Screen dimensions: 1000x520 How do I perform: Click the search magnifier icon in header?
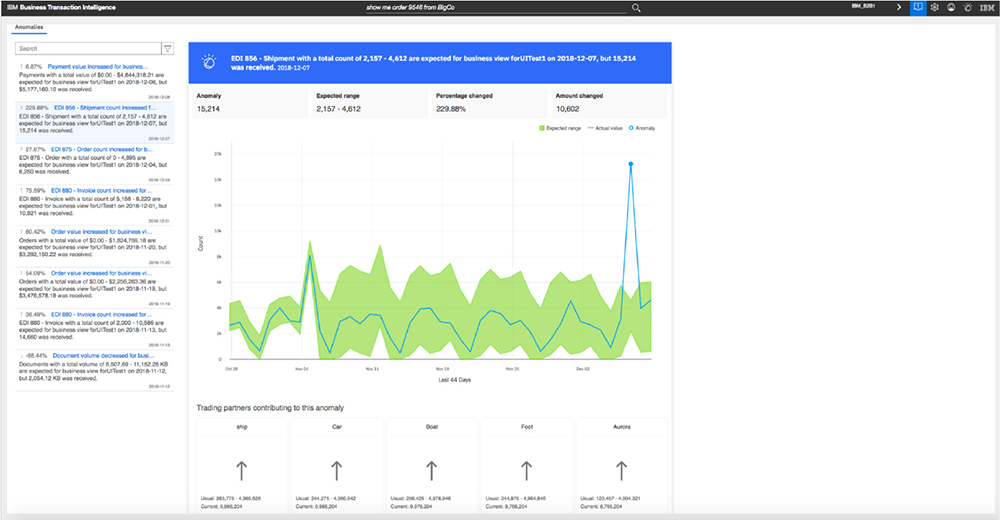pos(636,8)
